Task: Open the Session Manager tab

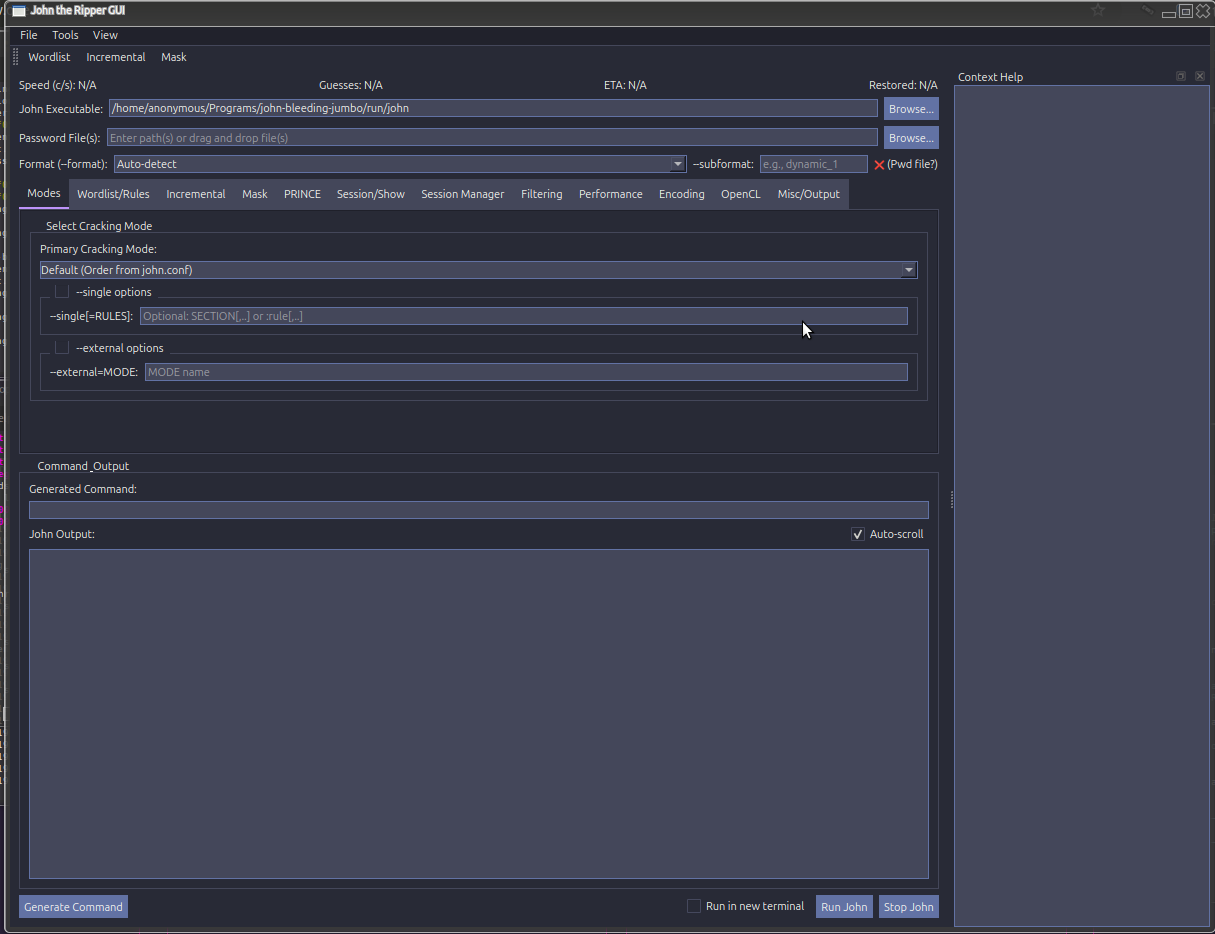Action: click(463, 194)
